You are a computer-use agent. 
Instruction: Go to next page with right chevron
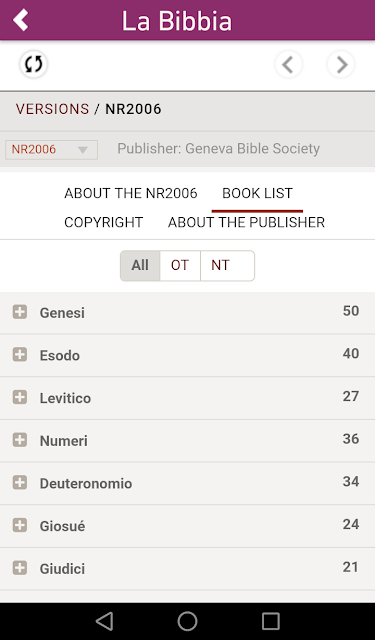pos(341,64)
